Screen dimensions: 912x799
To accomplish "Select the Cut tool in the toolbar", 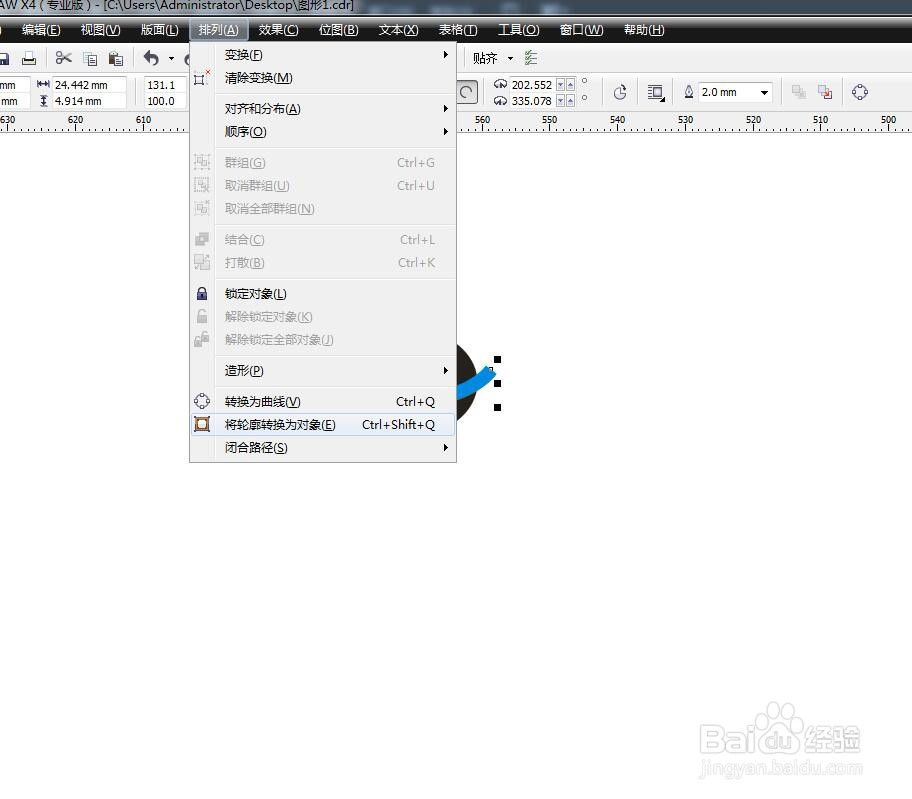I will pos(62,58).
